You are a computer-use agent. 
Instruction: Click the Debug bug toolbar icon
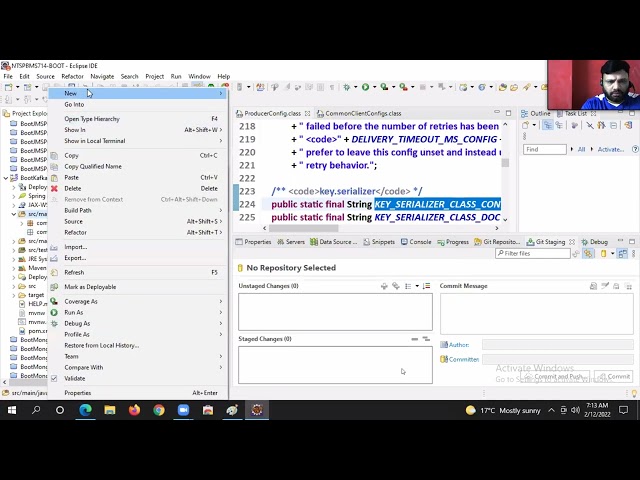click(347, 87)
